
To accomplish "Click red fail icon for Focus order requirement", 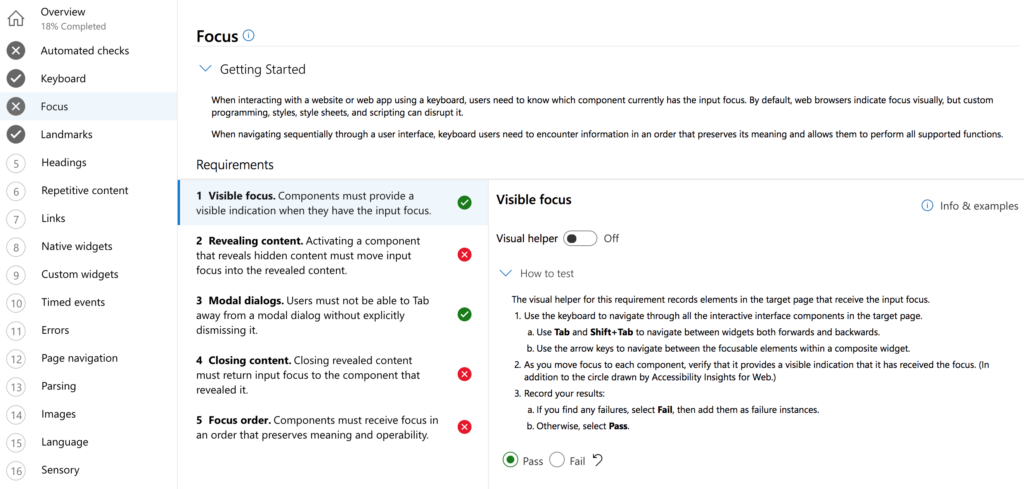I will (x=464, y=427).
